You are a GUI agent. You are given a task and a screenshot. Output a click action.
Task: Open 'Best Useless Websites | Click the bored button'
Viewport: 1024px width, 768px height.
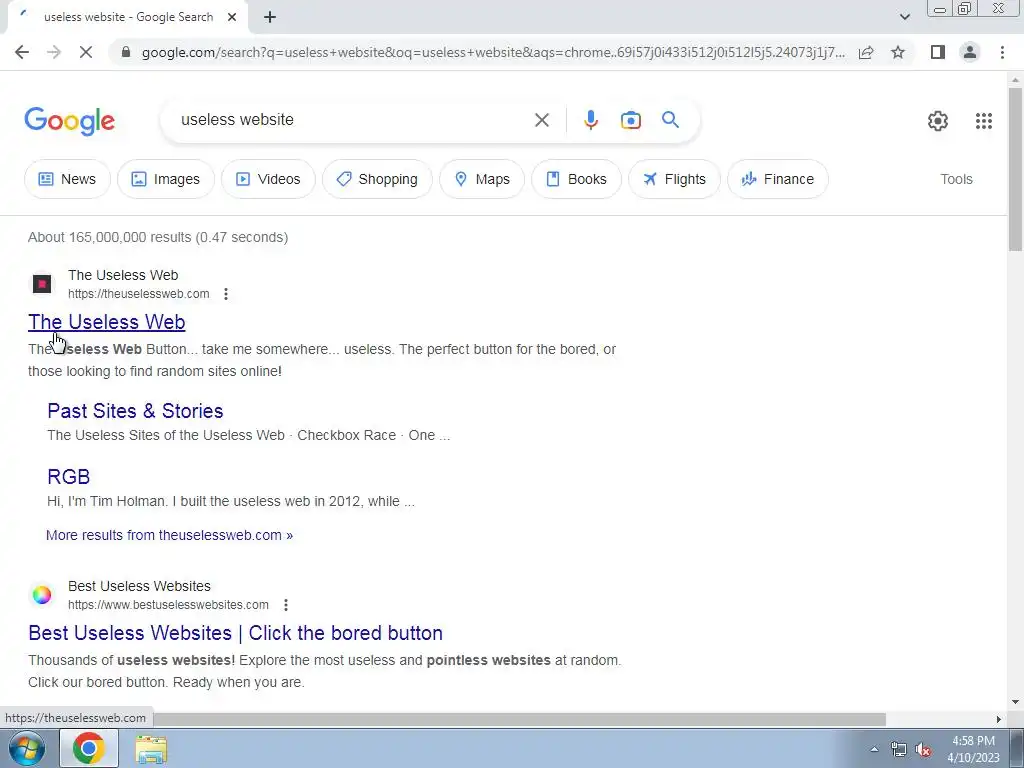pos(236,633)
